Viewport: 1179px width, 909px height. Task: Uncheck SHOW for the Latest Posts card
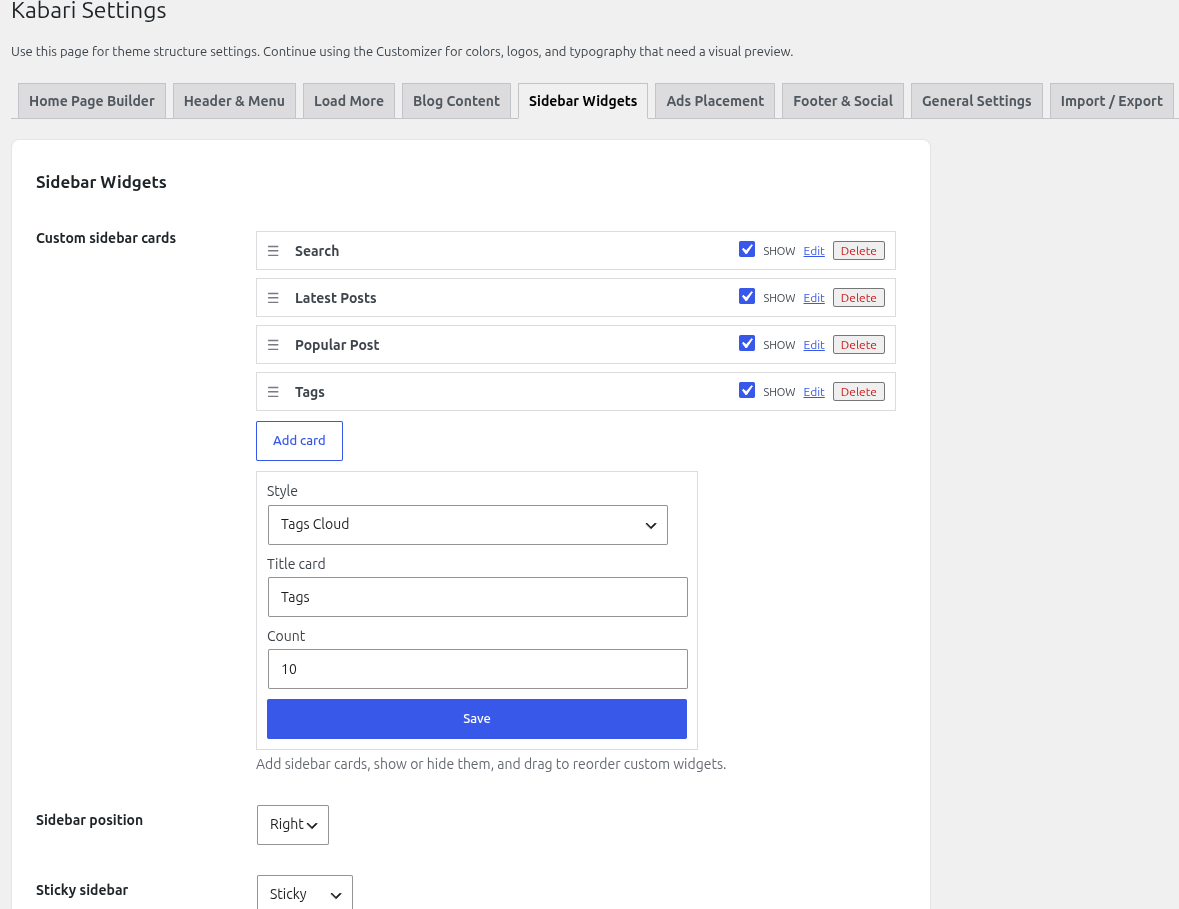coord(747,296)
